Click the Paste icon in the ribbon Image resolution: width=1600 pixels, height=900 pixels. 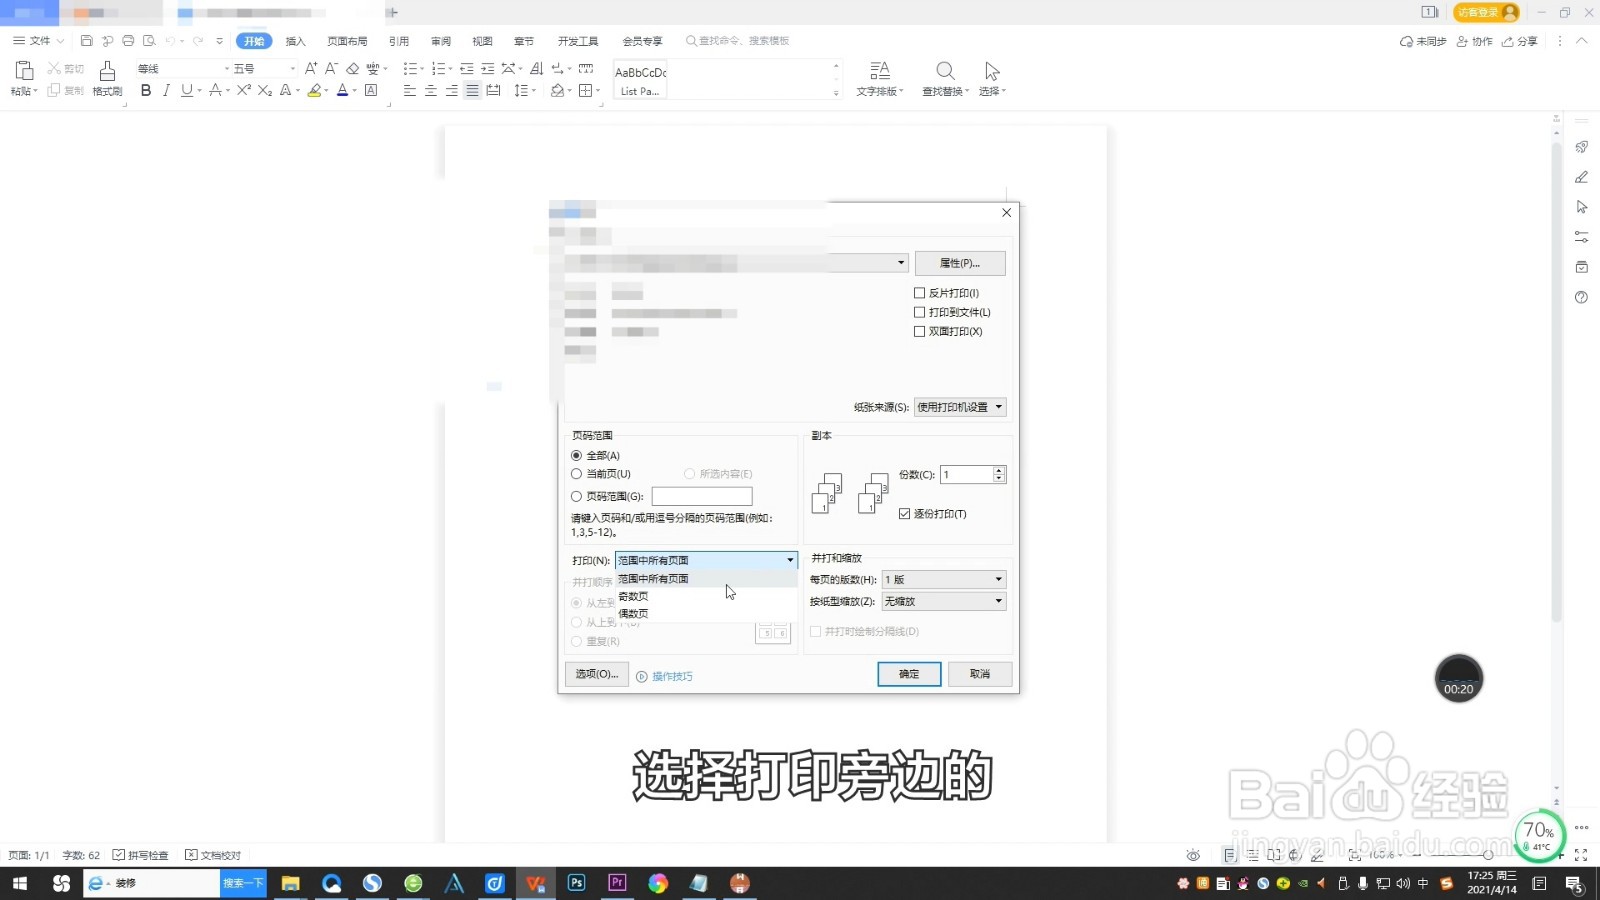24,70
